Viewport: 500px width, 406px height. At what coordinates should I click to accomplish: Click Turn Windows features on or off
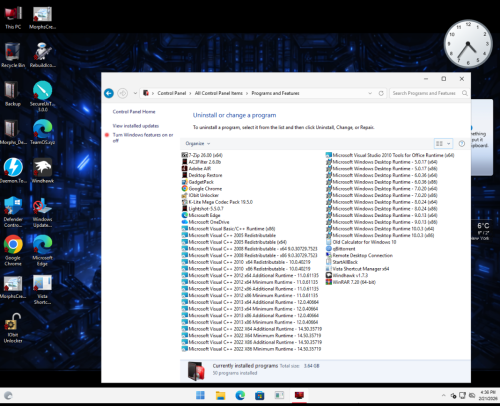tap(143, 138)
